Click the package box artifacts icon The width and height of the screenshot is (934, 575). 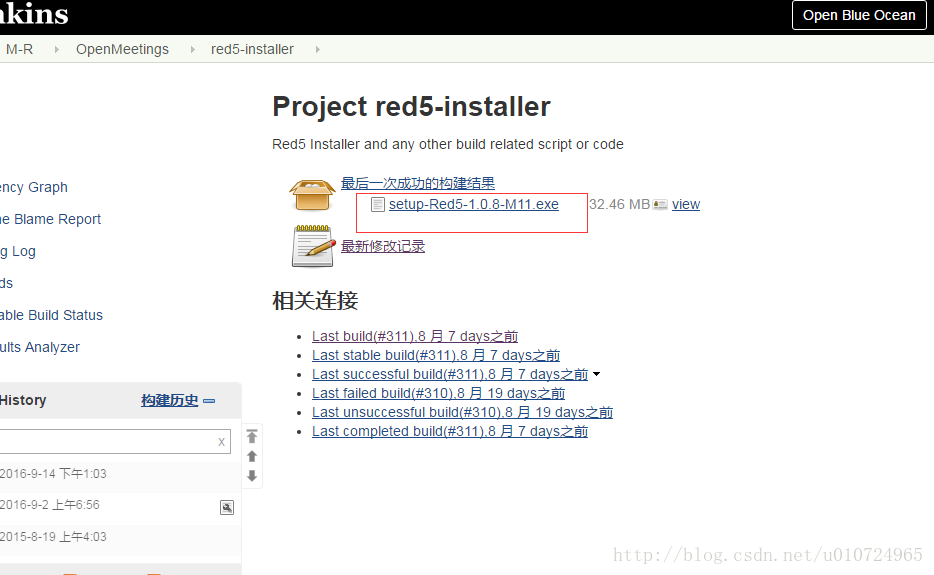pyautogui.click(x=312, y=195)
